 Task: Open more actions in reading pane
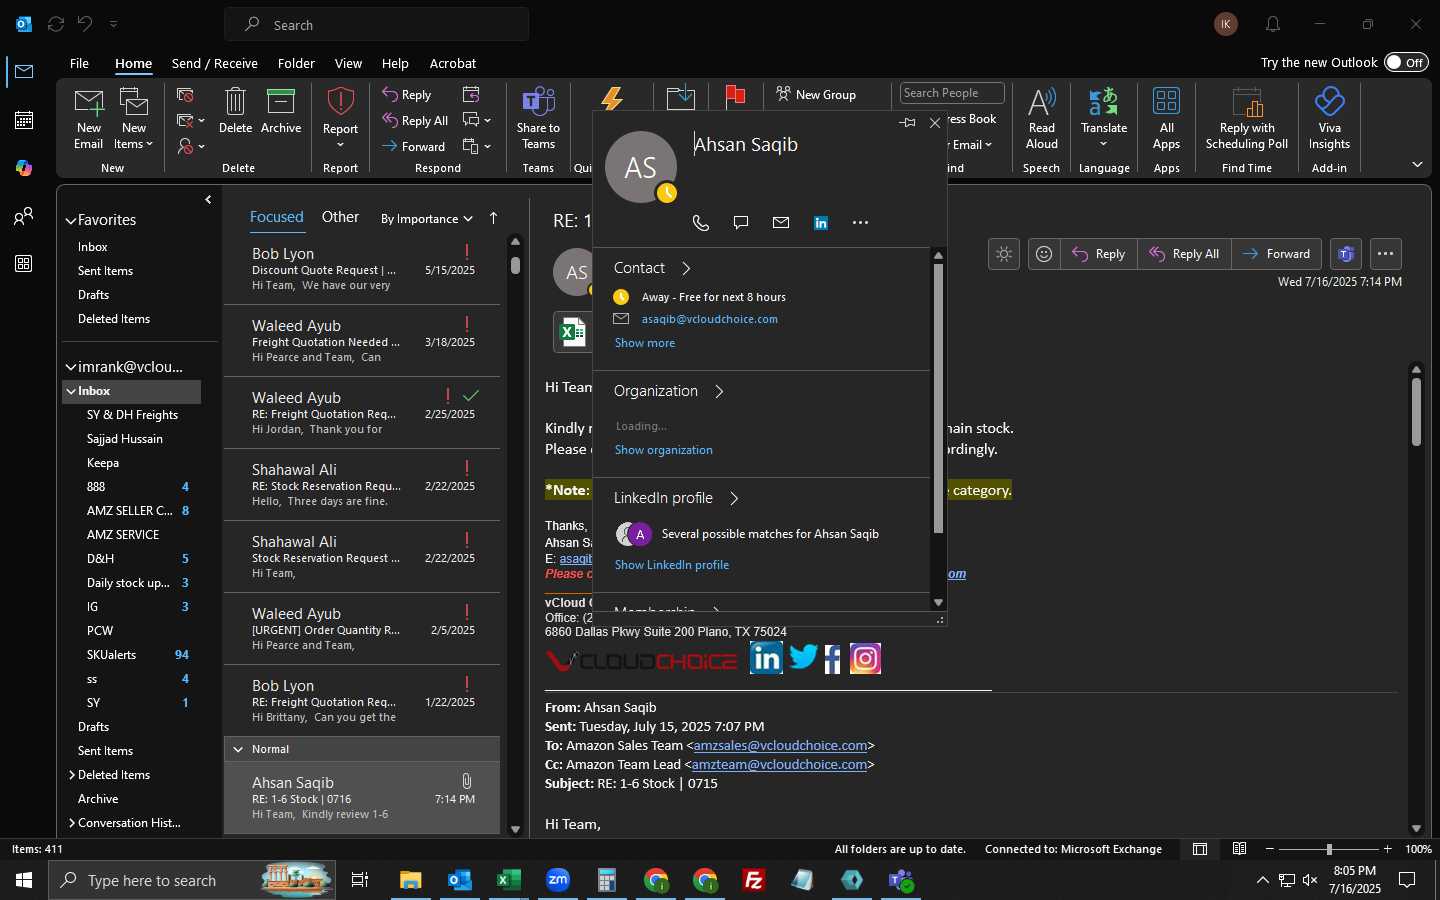pyautogui.click(x=1385, y=254)
